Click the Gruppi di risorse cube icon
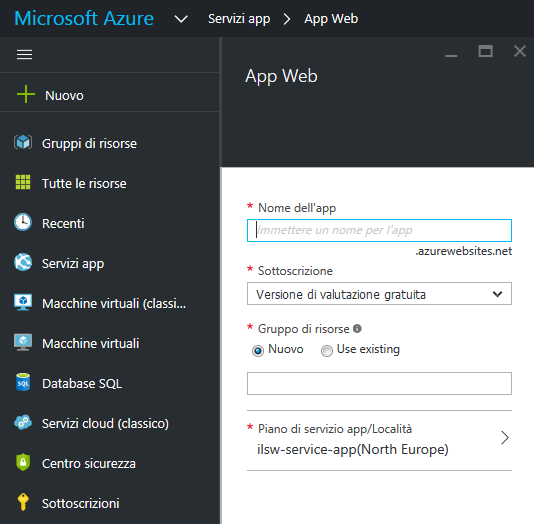Screen dimensions: 534x524 pyautogui.click(x=23, y=142)
